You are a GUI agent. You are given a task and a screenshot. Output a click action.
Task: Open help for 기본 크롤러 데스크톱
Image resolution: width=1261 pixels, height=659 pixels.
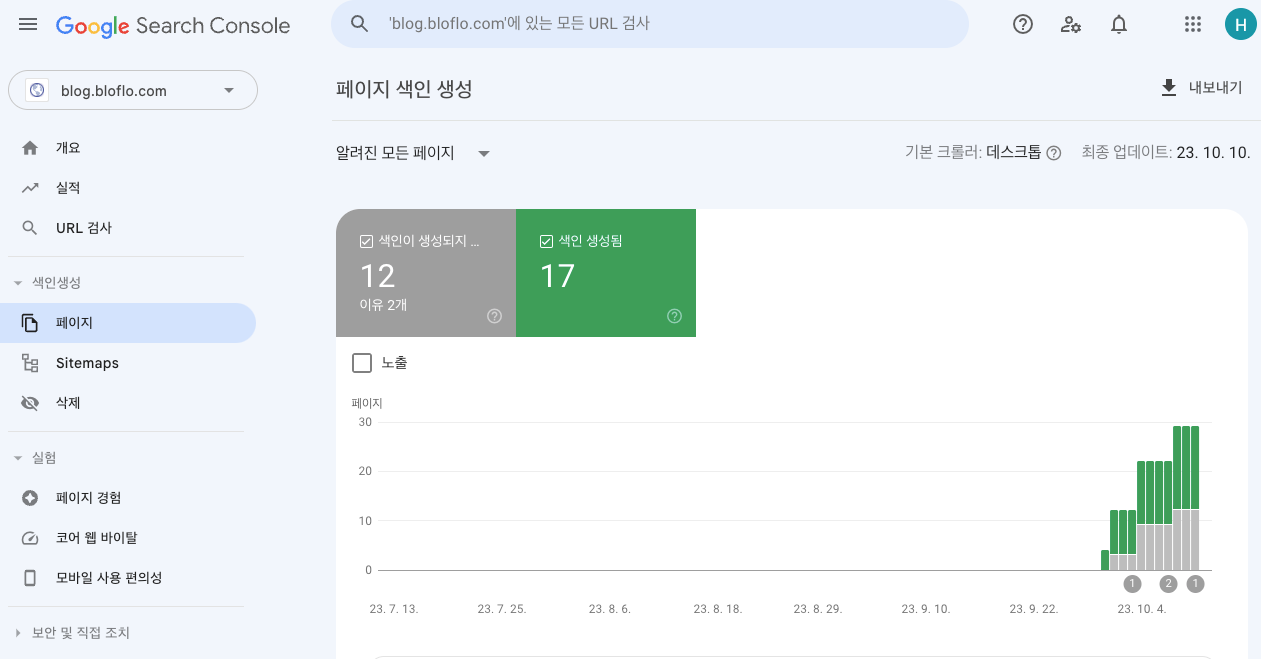tap(1053, 153)
